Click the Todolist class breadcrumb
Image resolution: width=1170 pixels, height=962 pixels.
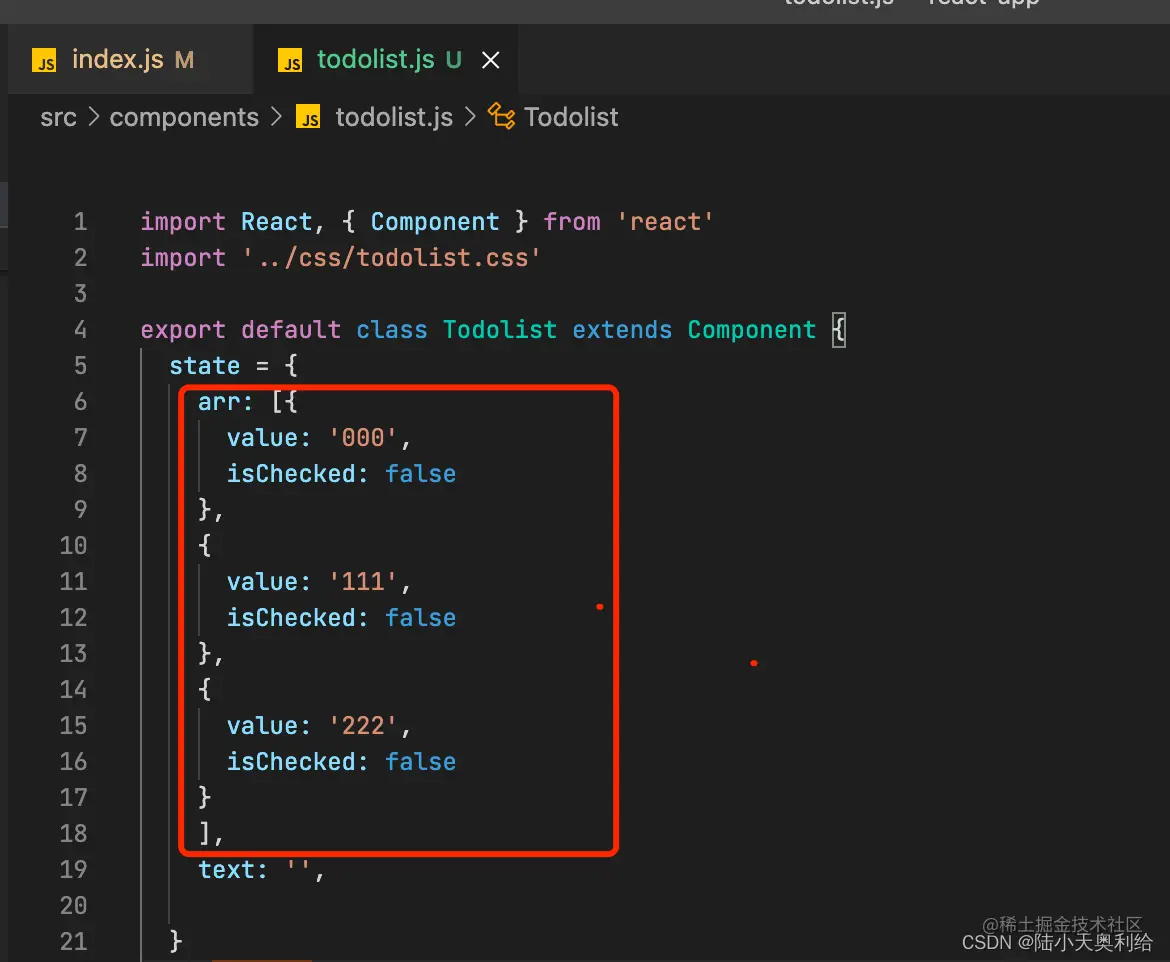(x=571, y=117)
